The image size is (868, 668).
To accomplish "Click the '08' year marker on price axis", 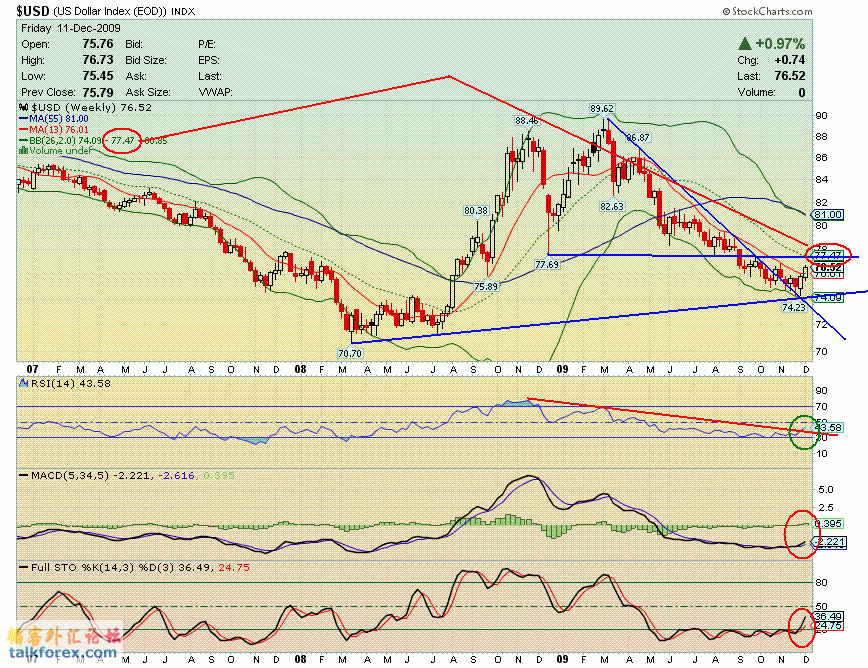I will point(300,369).
